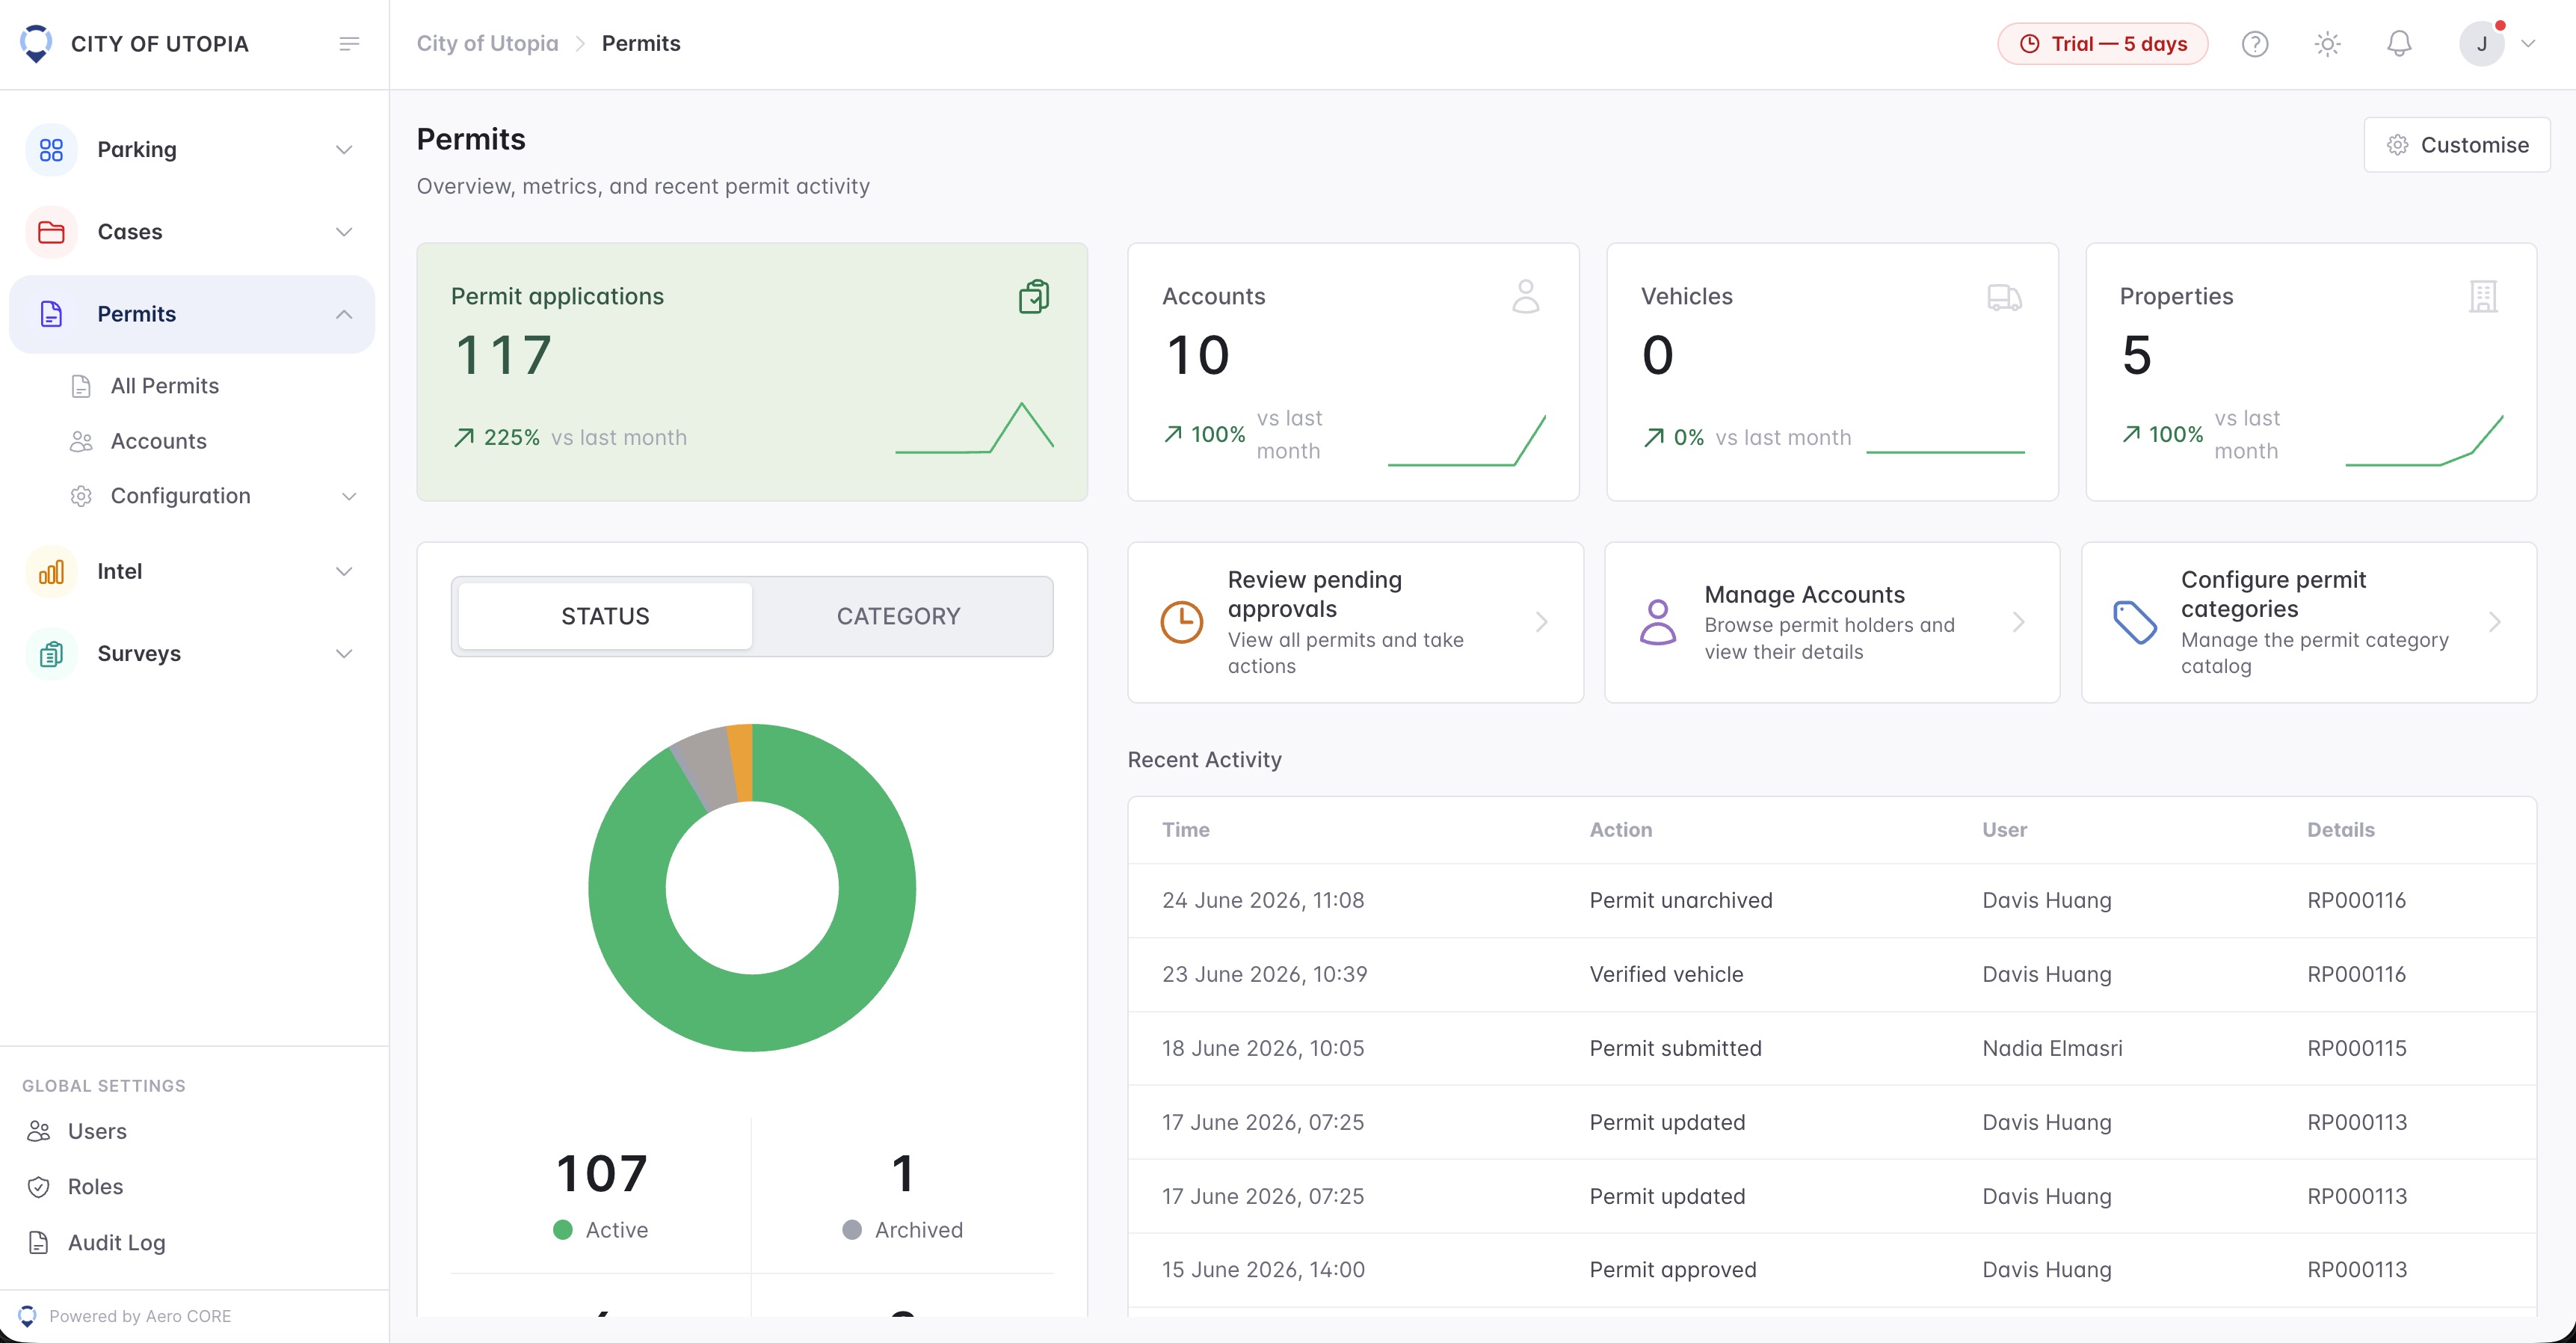Viewport: 2576px width, 1343px height.
Task: Open Accounts under Permits in sidebar
Action: [x=158, y=441]
